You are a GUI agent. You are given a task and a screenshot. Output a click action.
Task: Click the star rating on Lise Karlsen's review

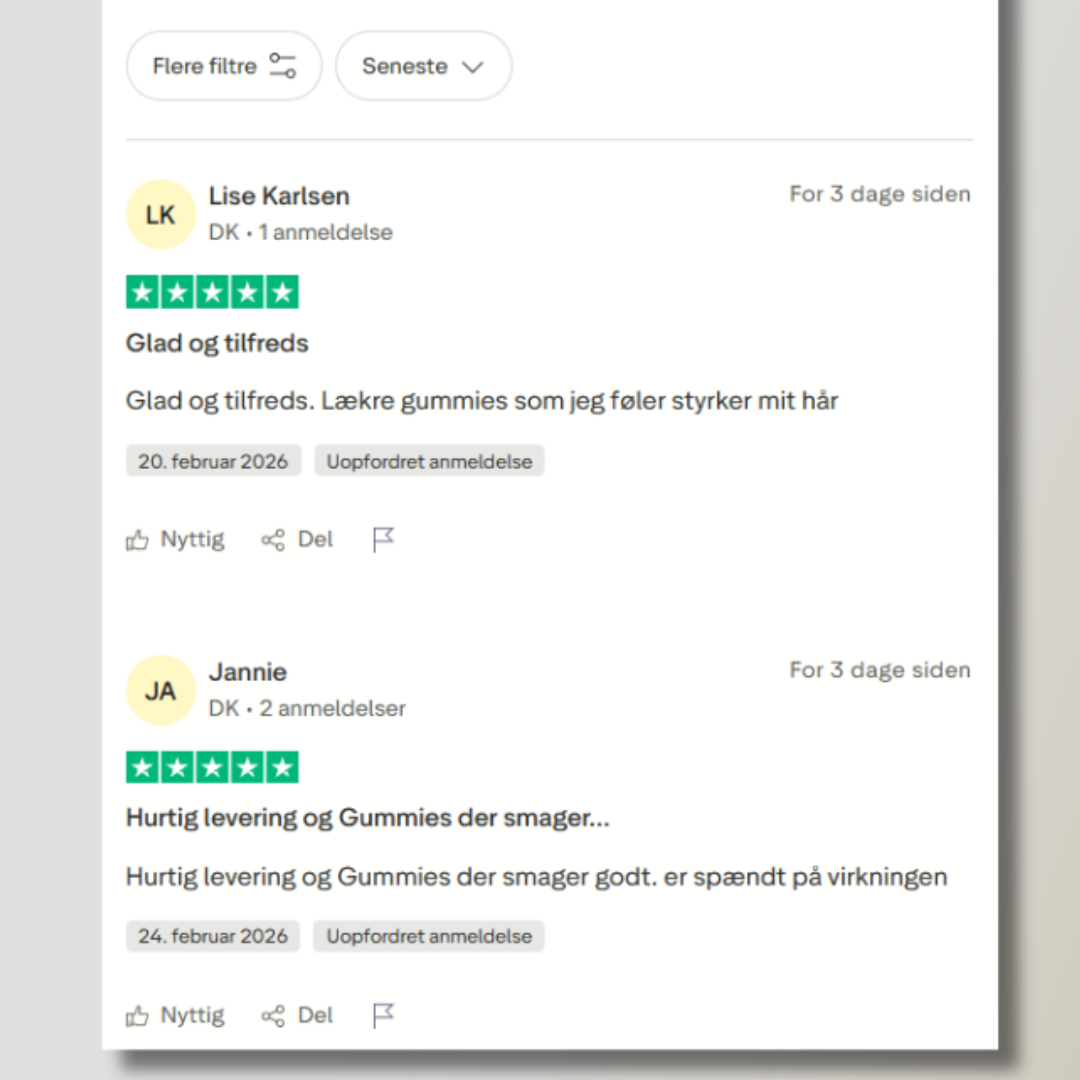pos(212,292)
